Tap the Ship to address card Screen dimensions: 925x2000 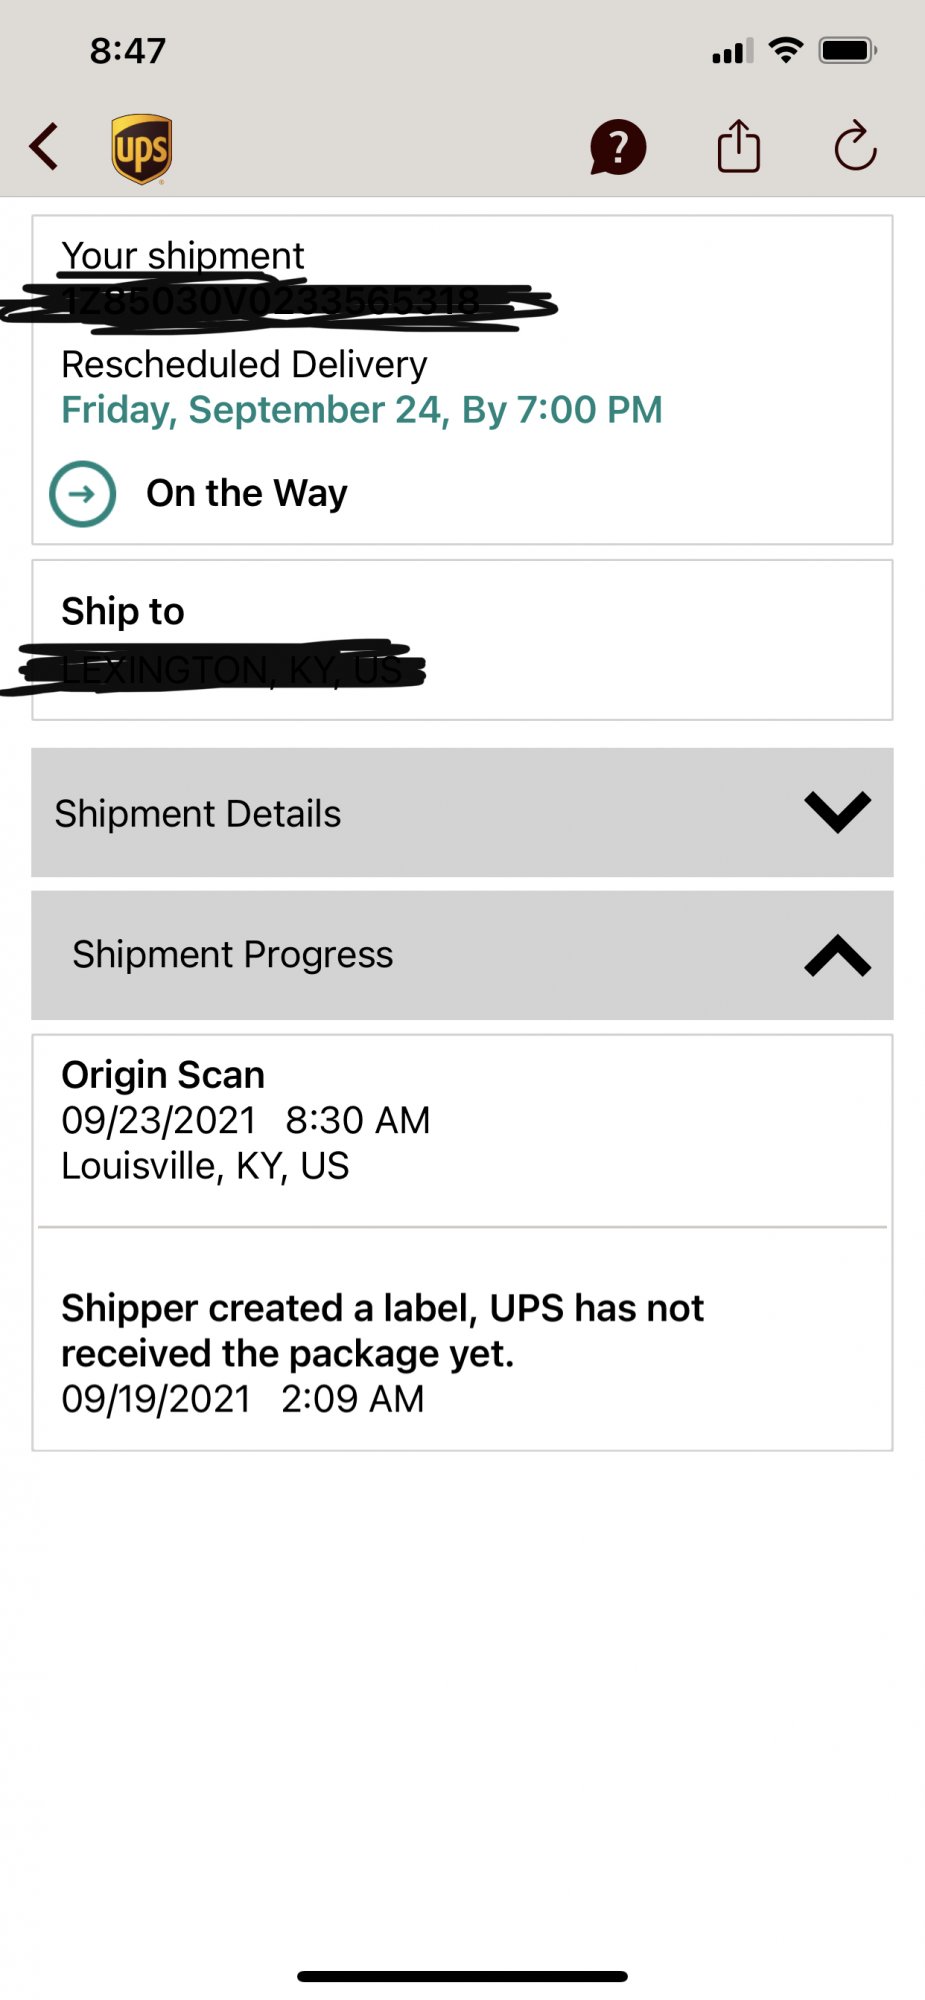(462, 640)
